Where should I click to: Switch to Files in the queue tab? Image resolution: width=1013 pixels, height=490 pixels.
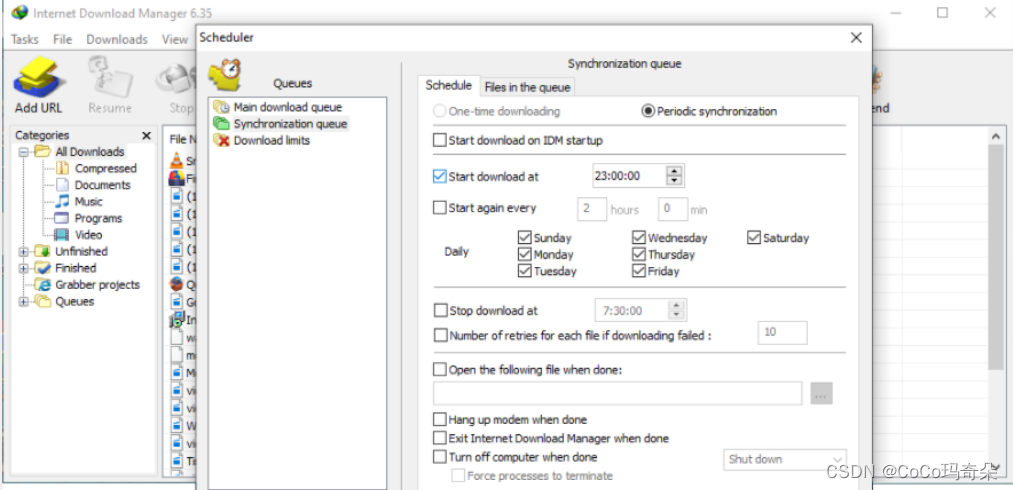click(x=527, y=87)
